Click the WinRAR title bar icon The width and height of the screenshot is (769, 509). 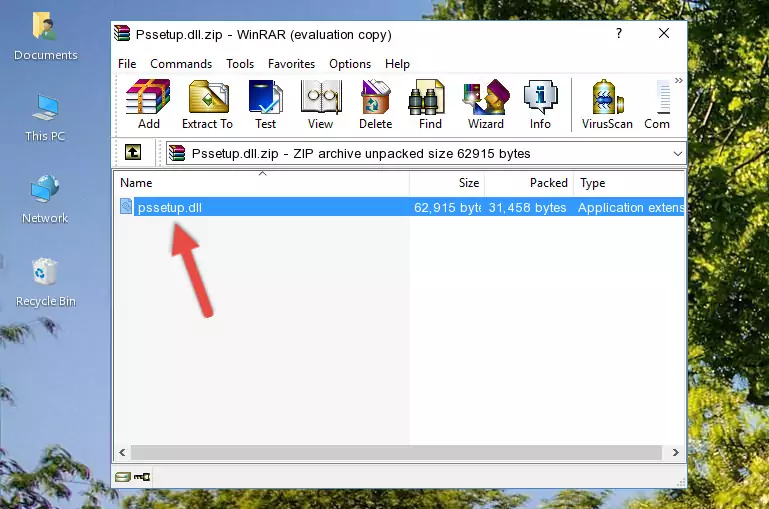click(x=122, y=34)
